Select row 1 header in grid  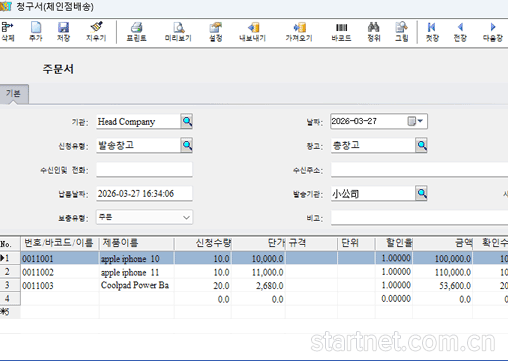pyautogui.click(x=10, y=258)
